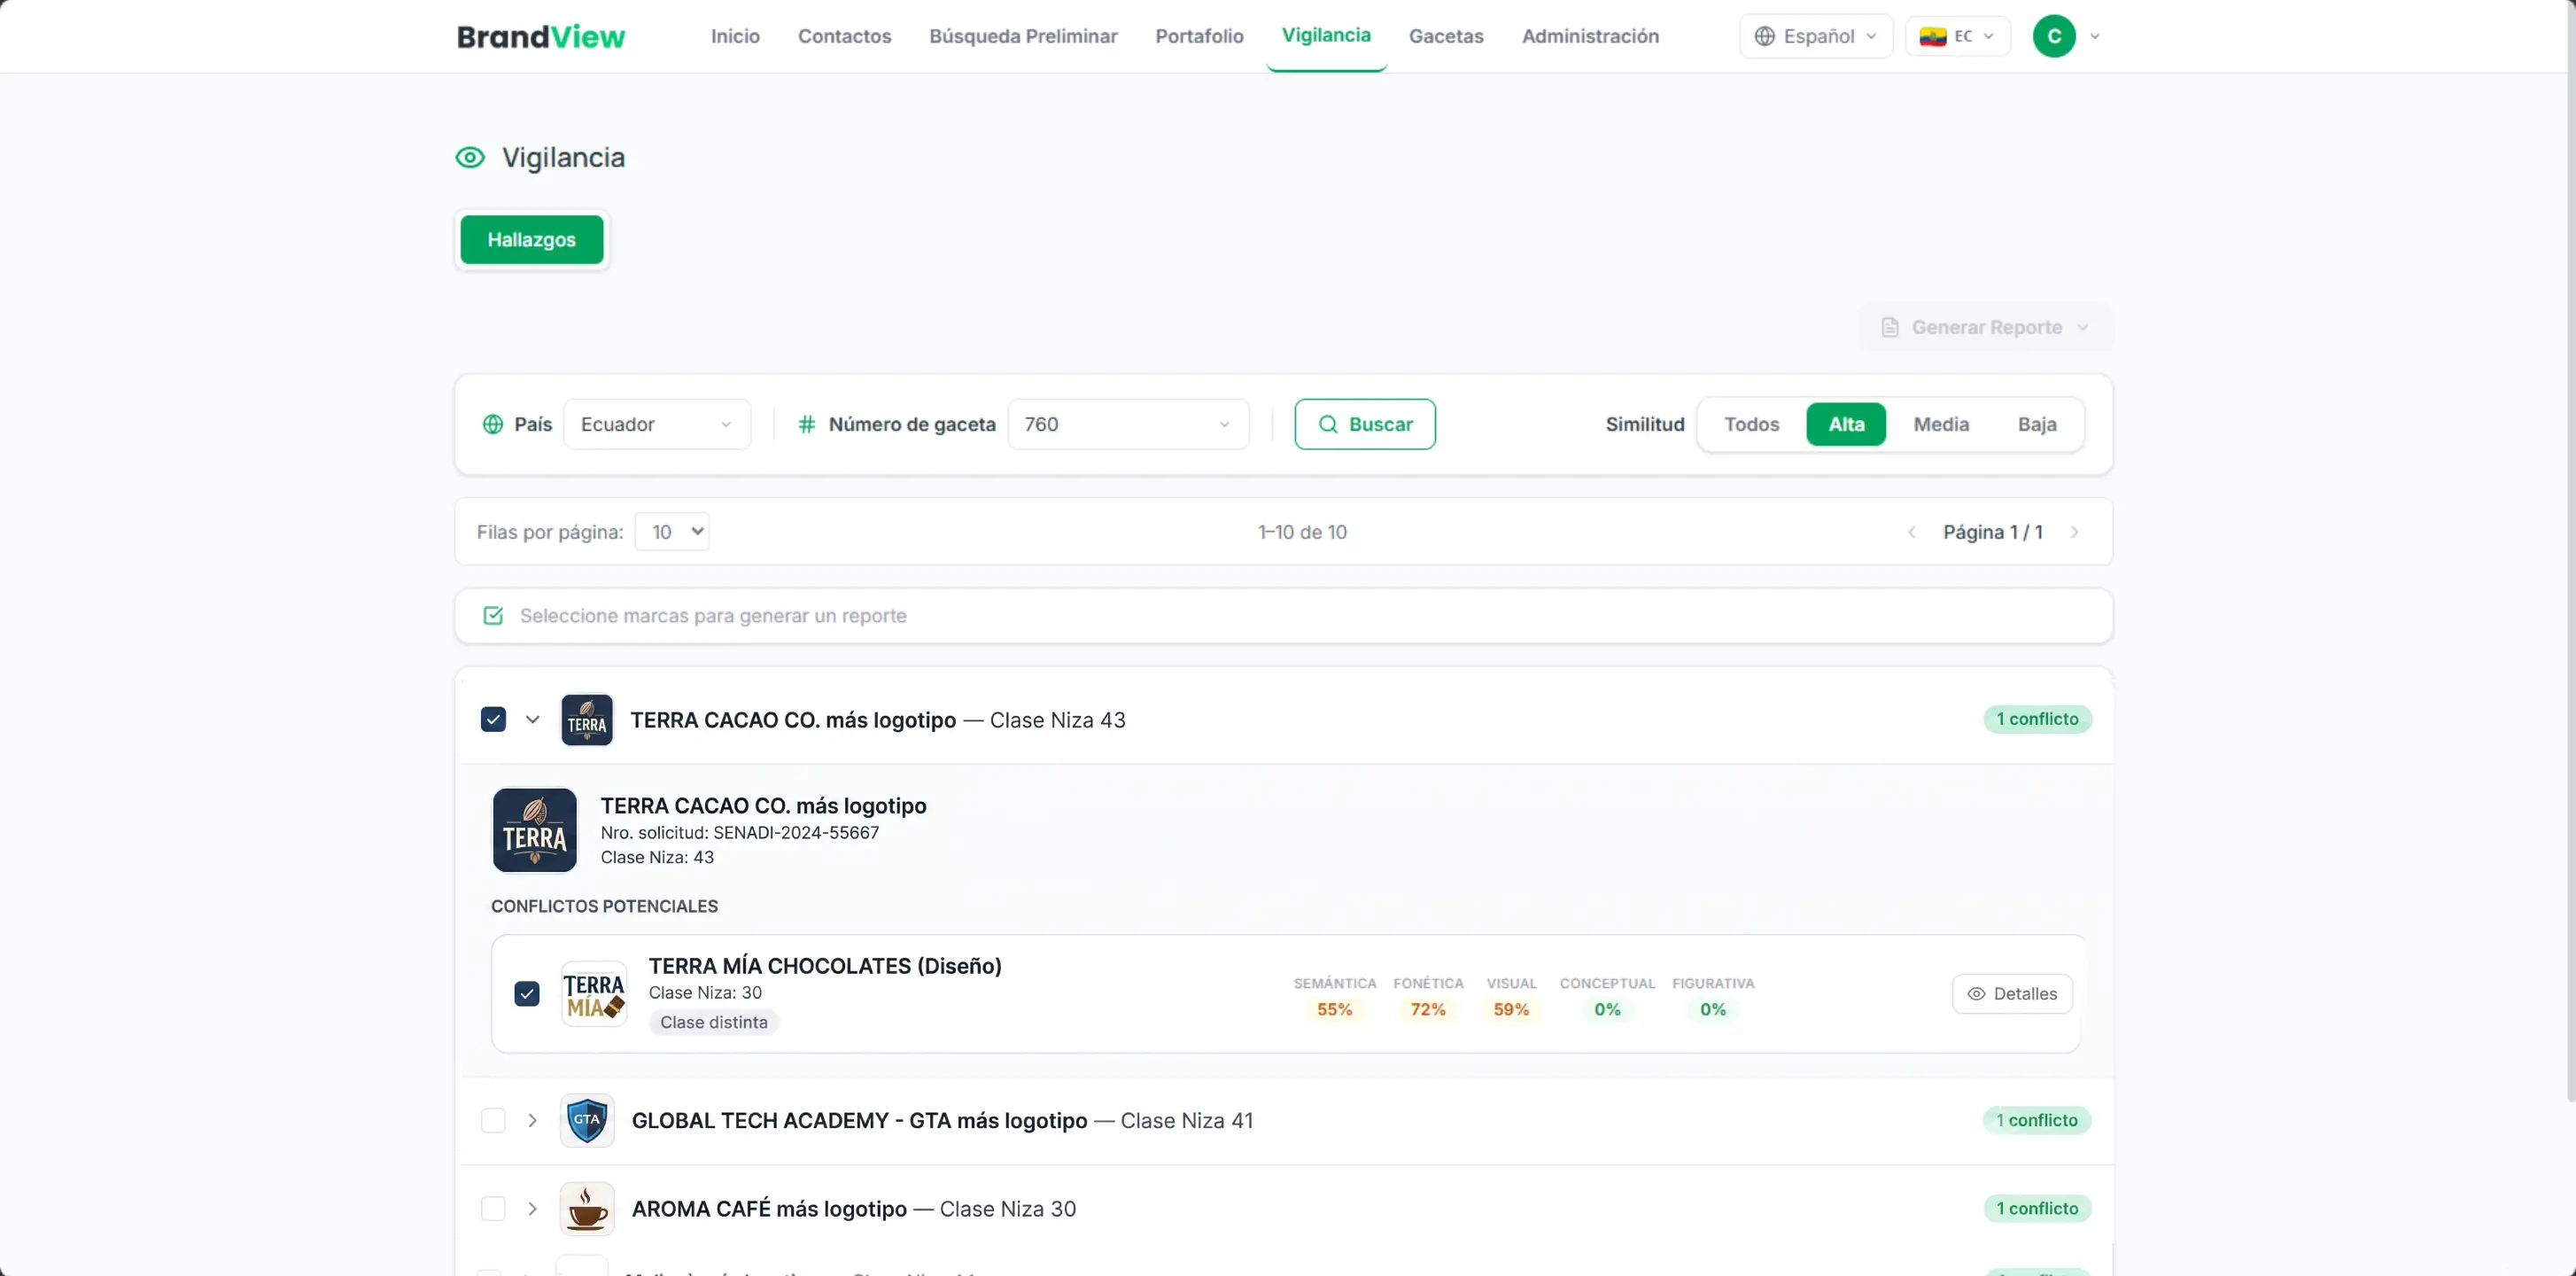This screenshot has width=2576, height=1276.
Task: Select Baja similarity filter
Action: [x=2037, y=424]
